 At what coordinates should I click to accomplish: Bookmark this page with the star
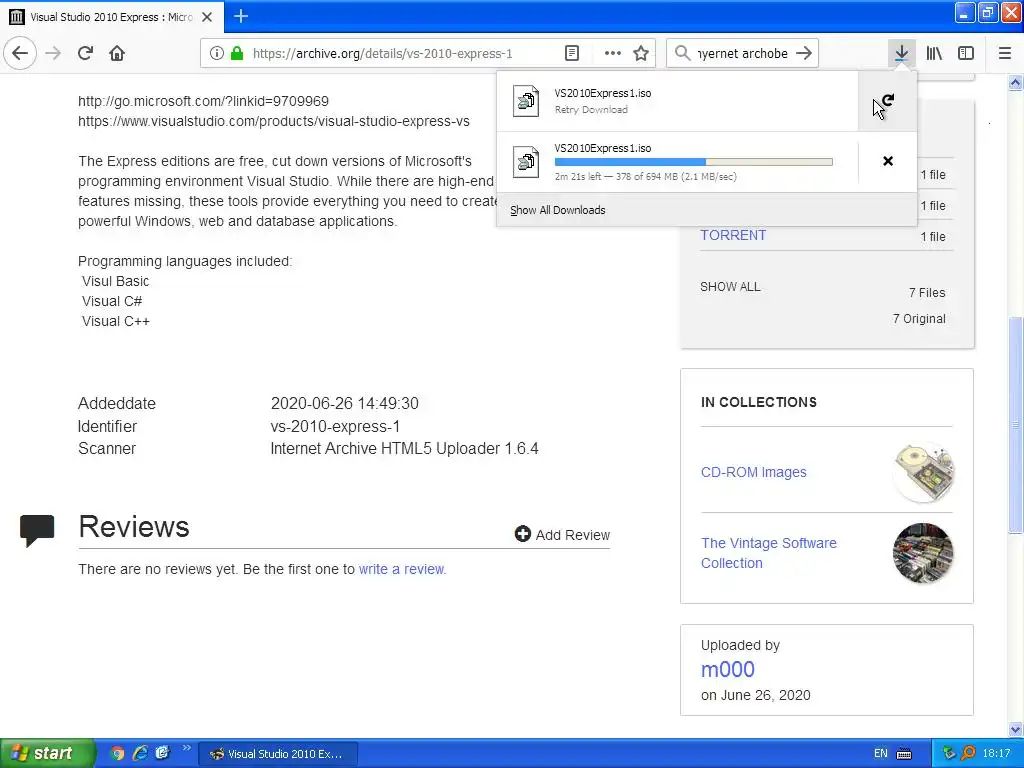[641, 53]
